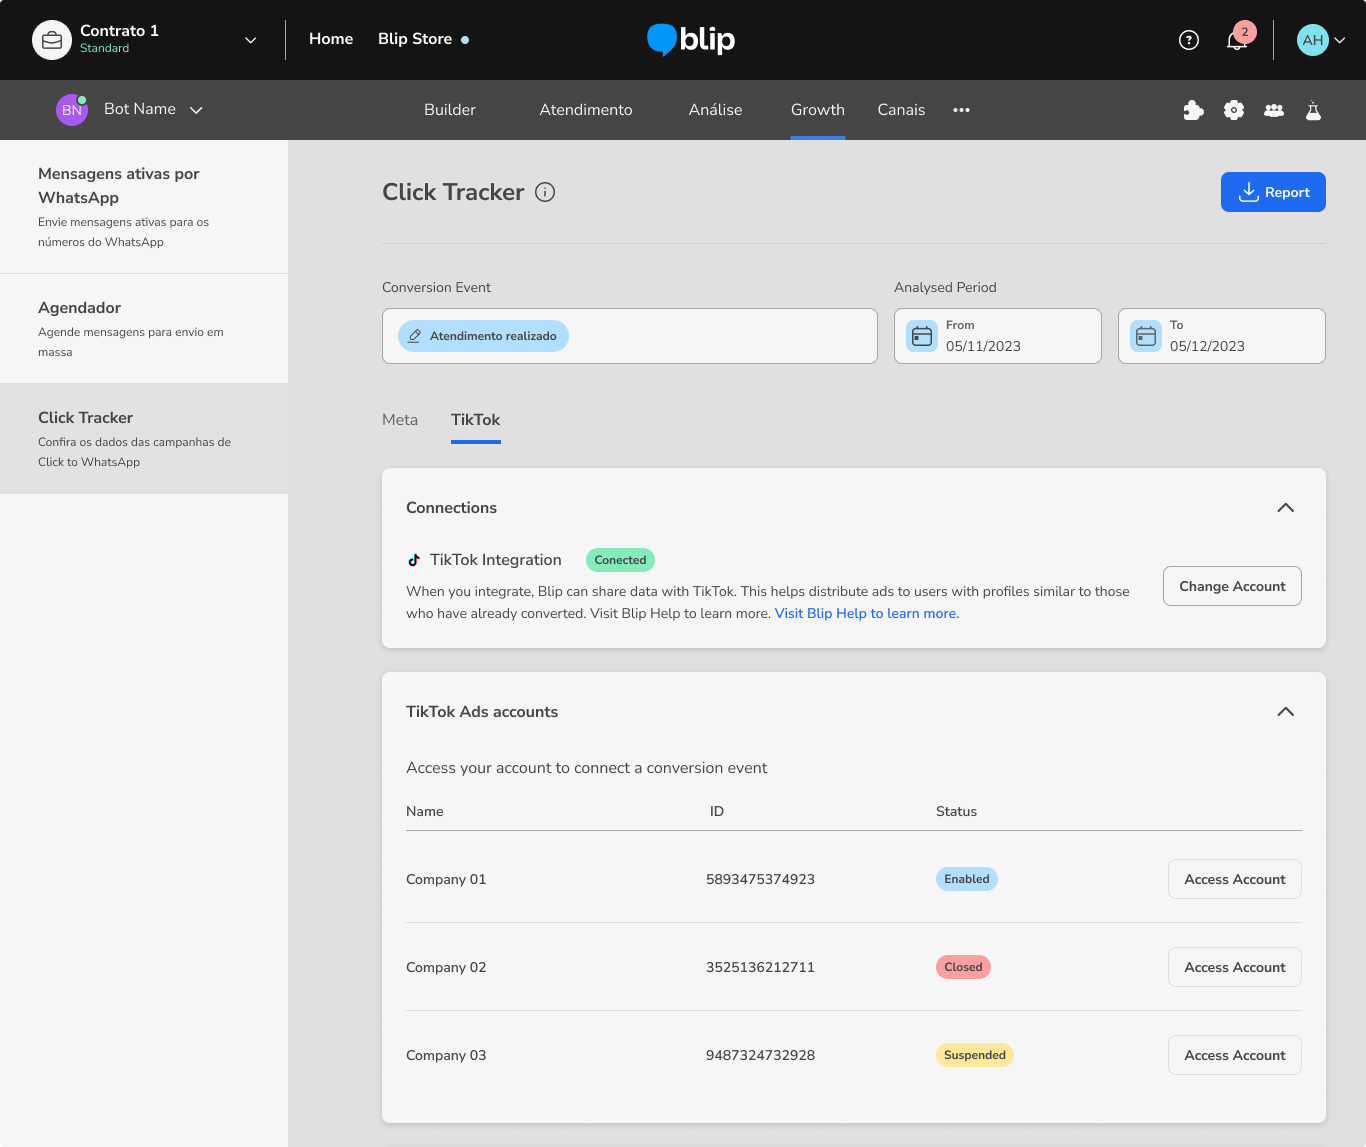This screenshot has width=1366, height=1147.
Task: Click the Click Tracker info icon
Action: point(545,192)
